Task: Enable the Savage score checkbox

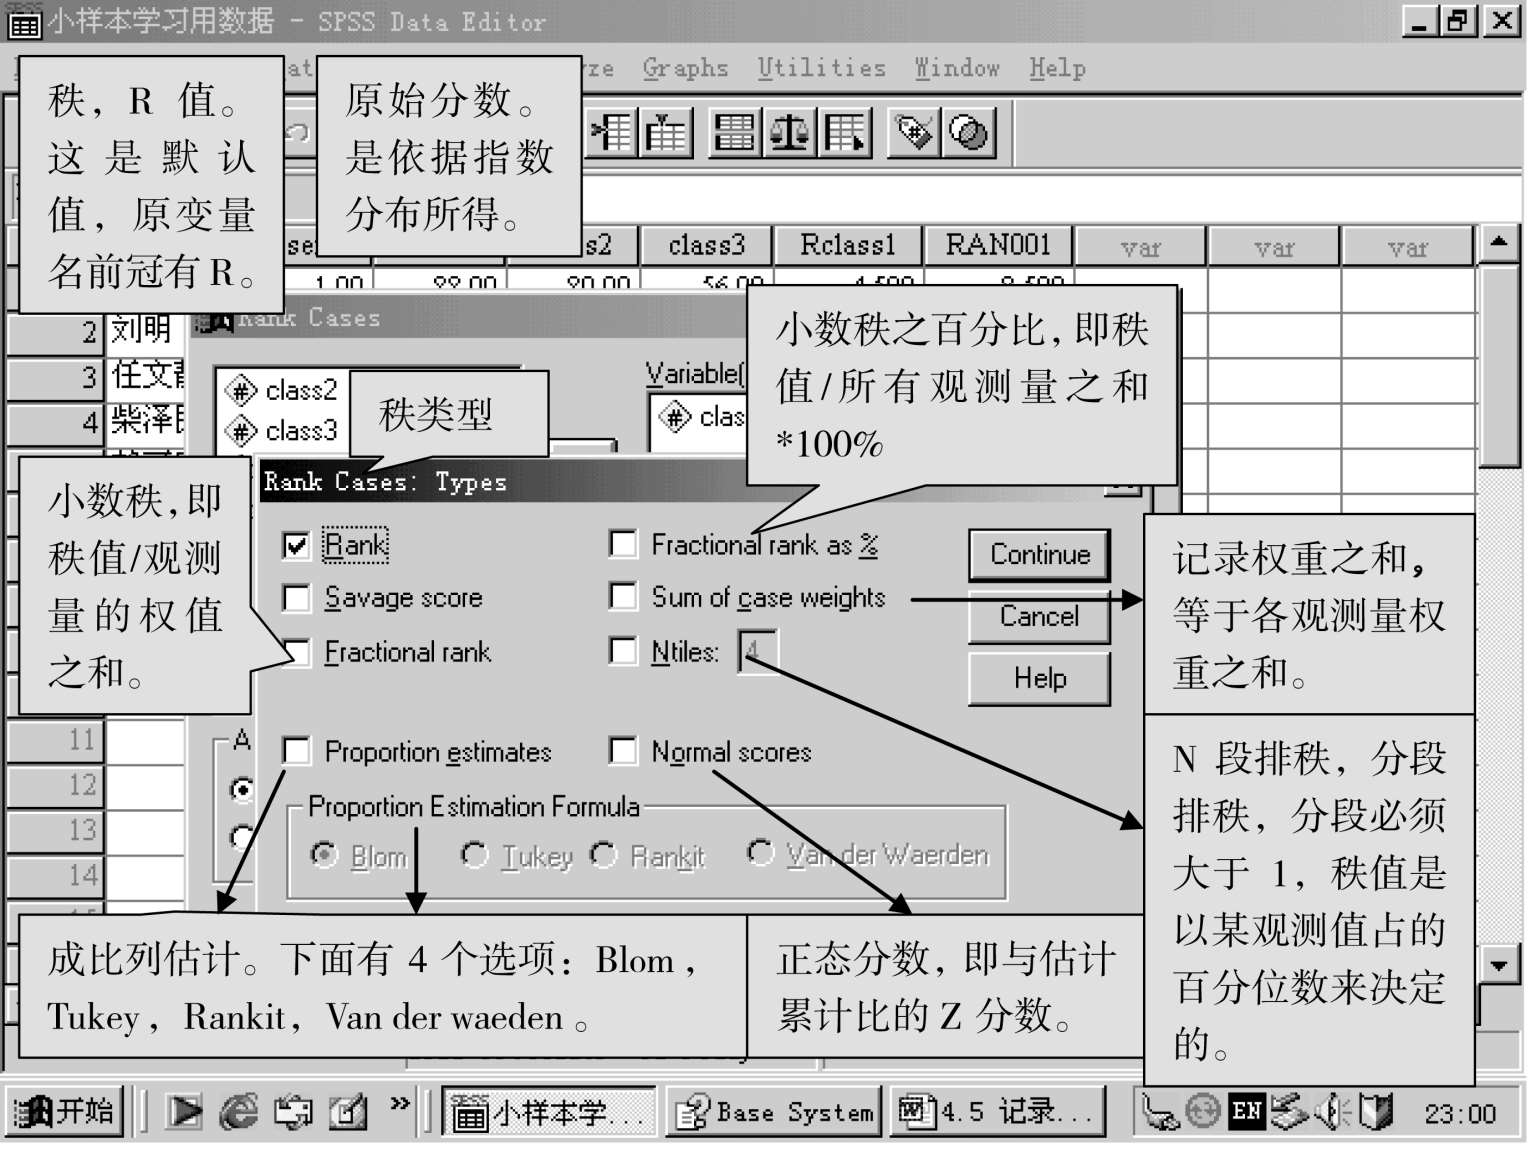Action: click(x=296, y=598)
